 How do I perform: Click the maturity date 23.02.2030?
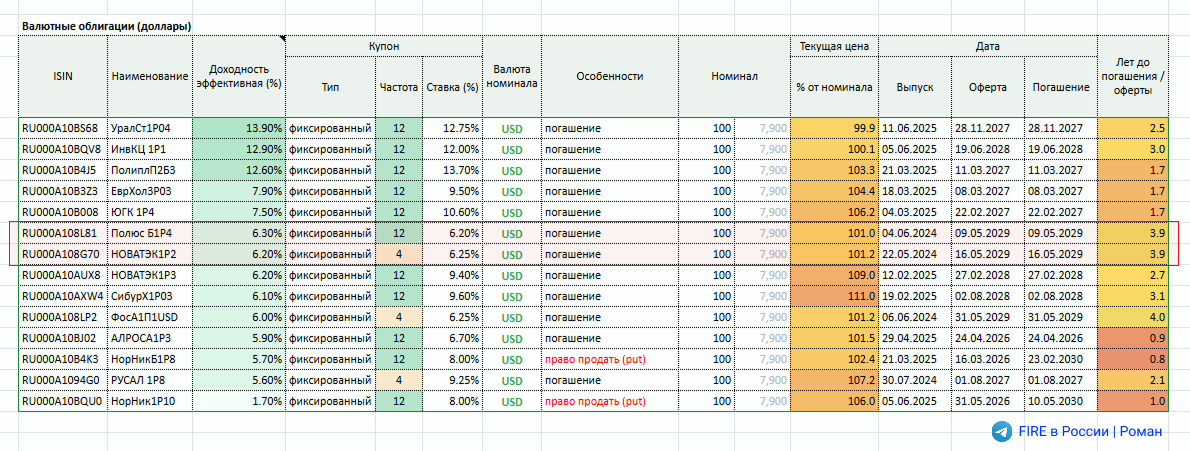click(1061, 359)
